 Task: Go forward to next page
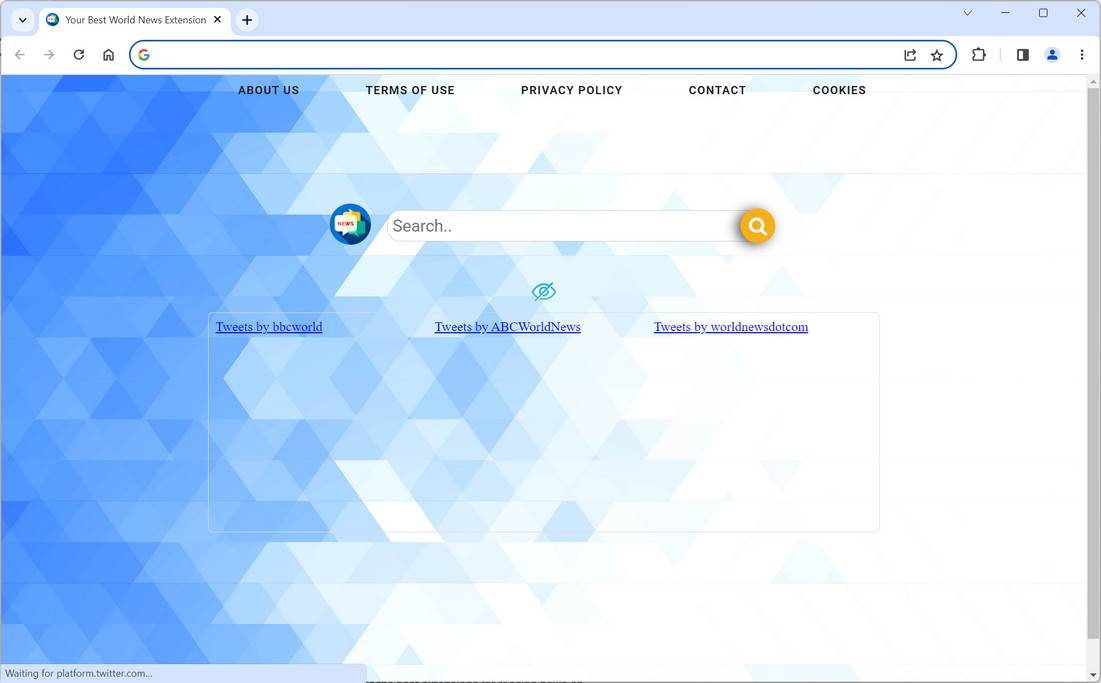pos(48,55)
